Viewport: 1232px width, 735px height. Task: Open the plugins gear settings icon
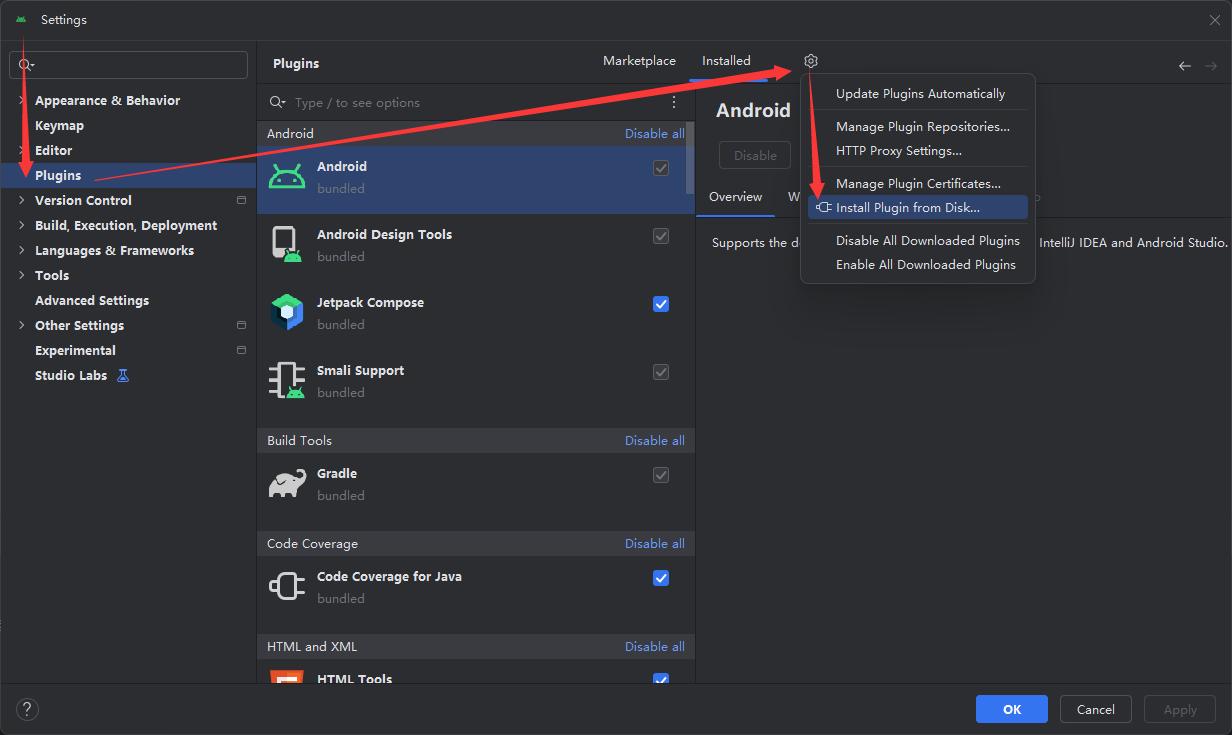[811, 61]
